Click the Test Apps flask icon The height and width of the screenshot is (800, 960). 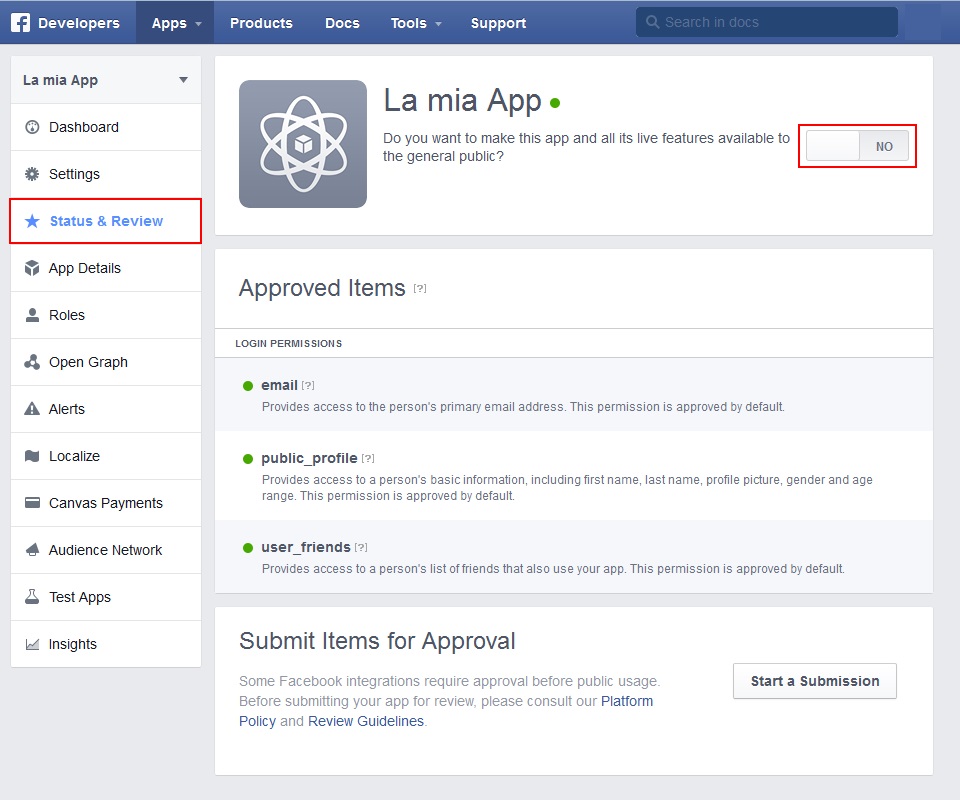[32, 597]
